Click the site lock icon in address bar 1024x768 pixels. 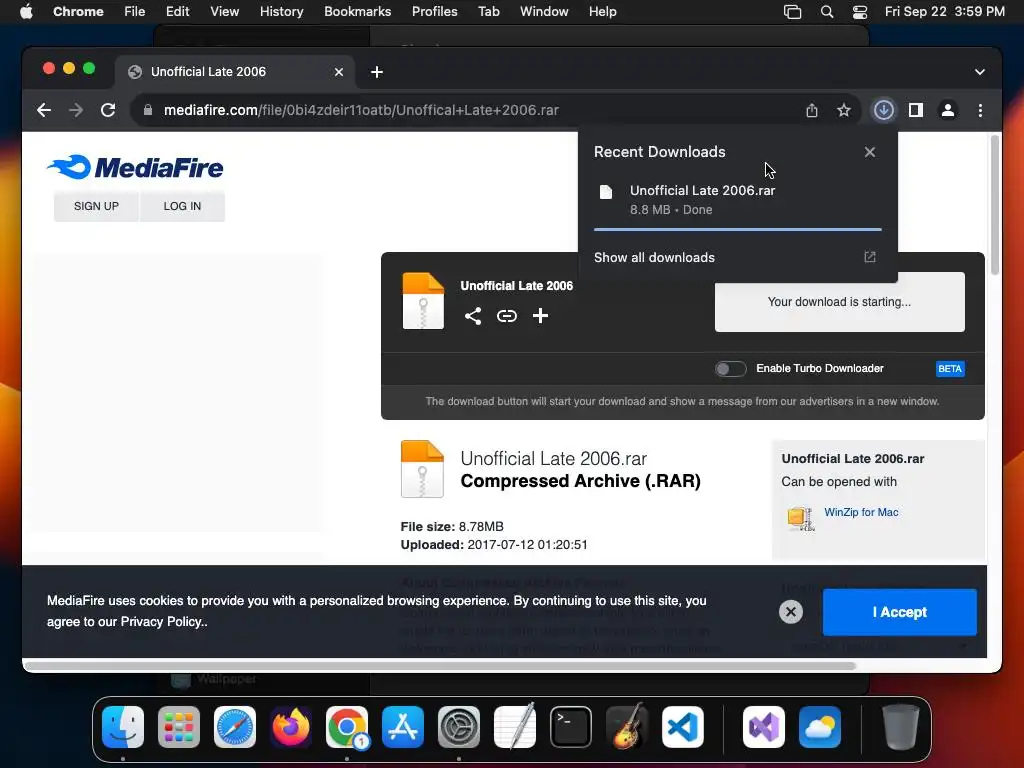(x=148, y=110)
